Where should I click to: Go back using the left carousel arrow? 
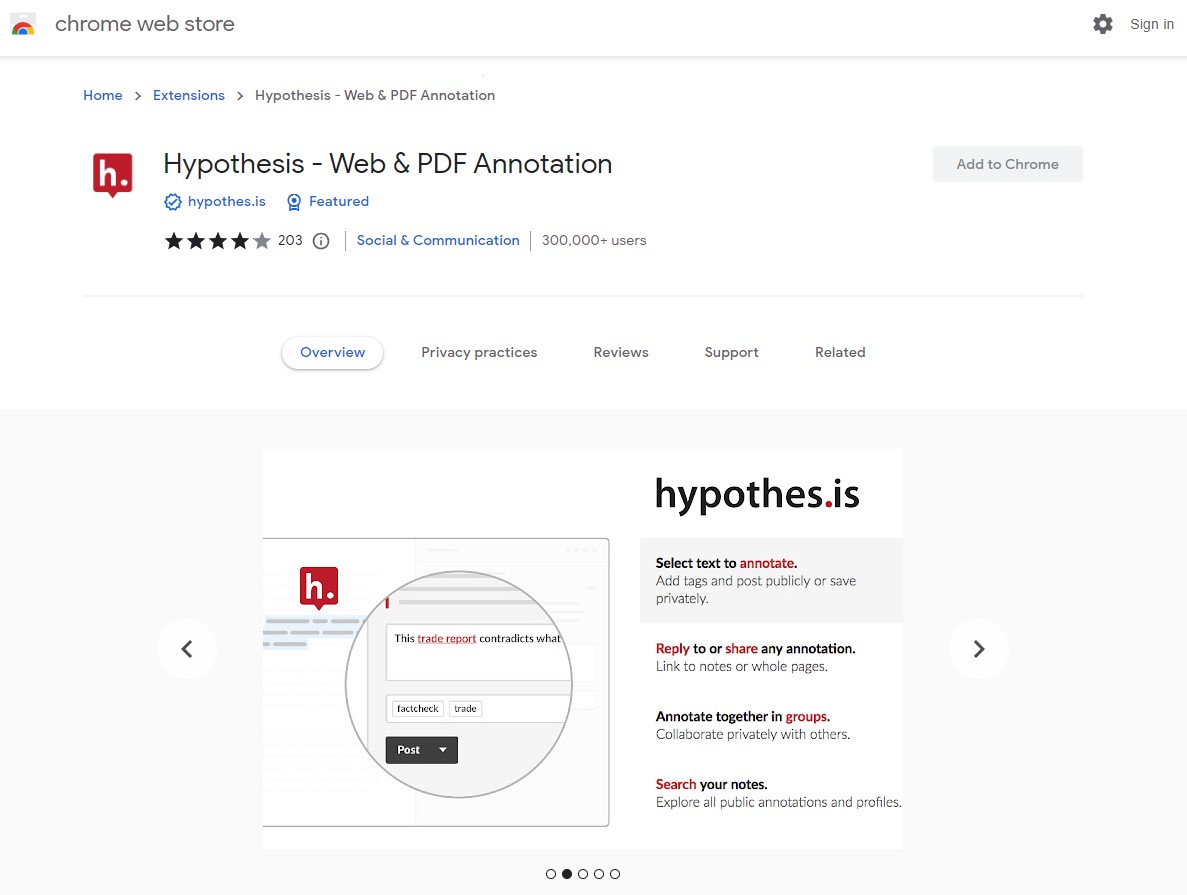coord(187,648)
